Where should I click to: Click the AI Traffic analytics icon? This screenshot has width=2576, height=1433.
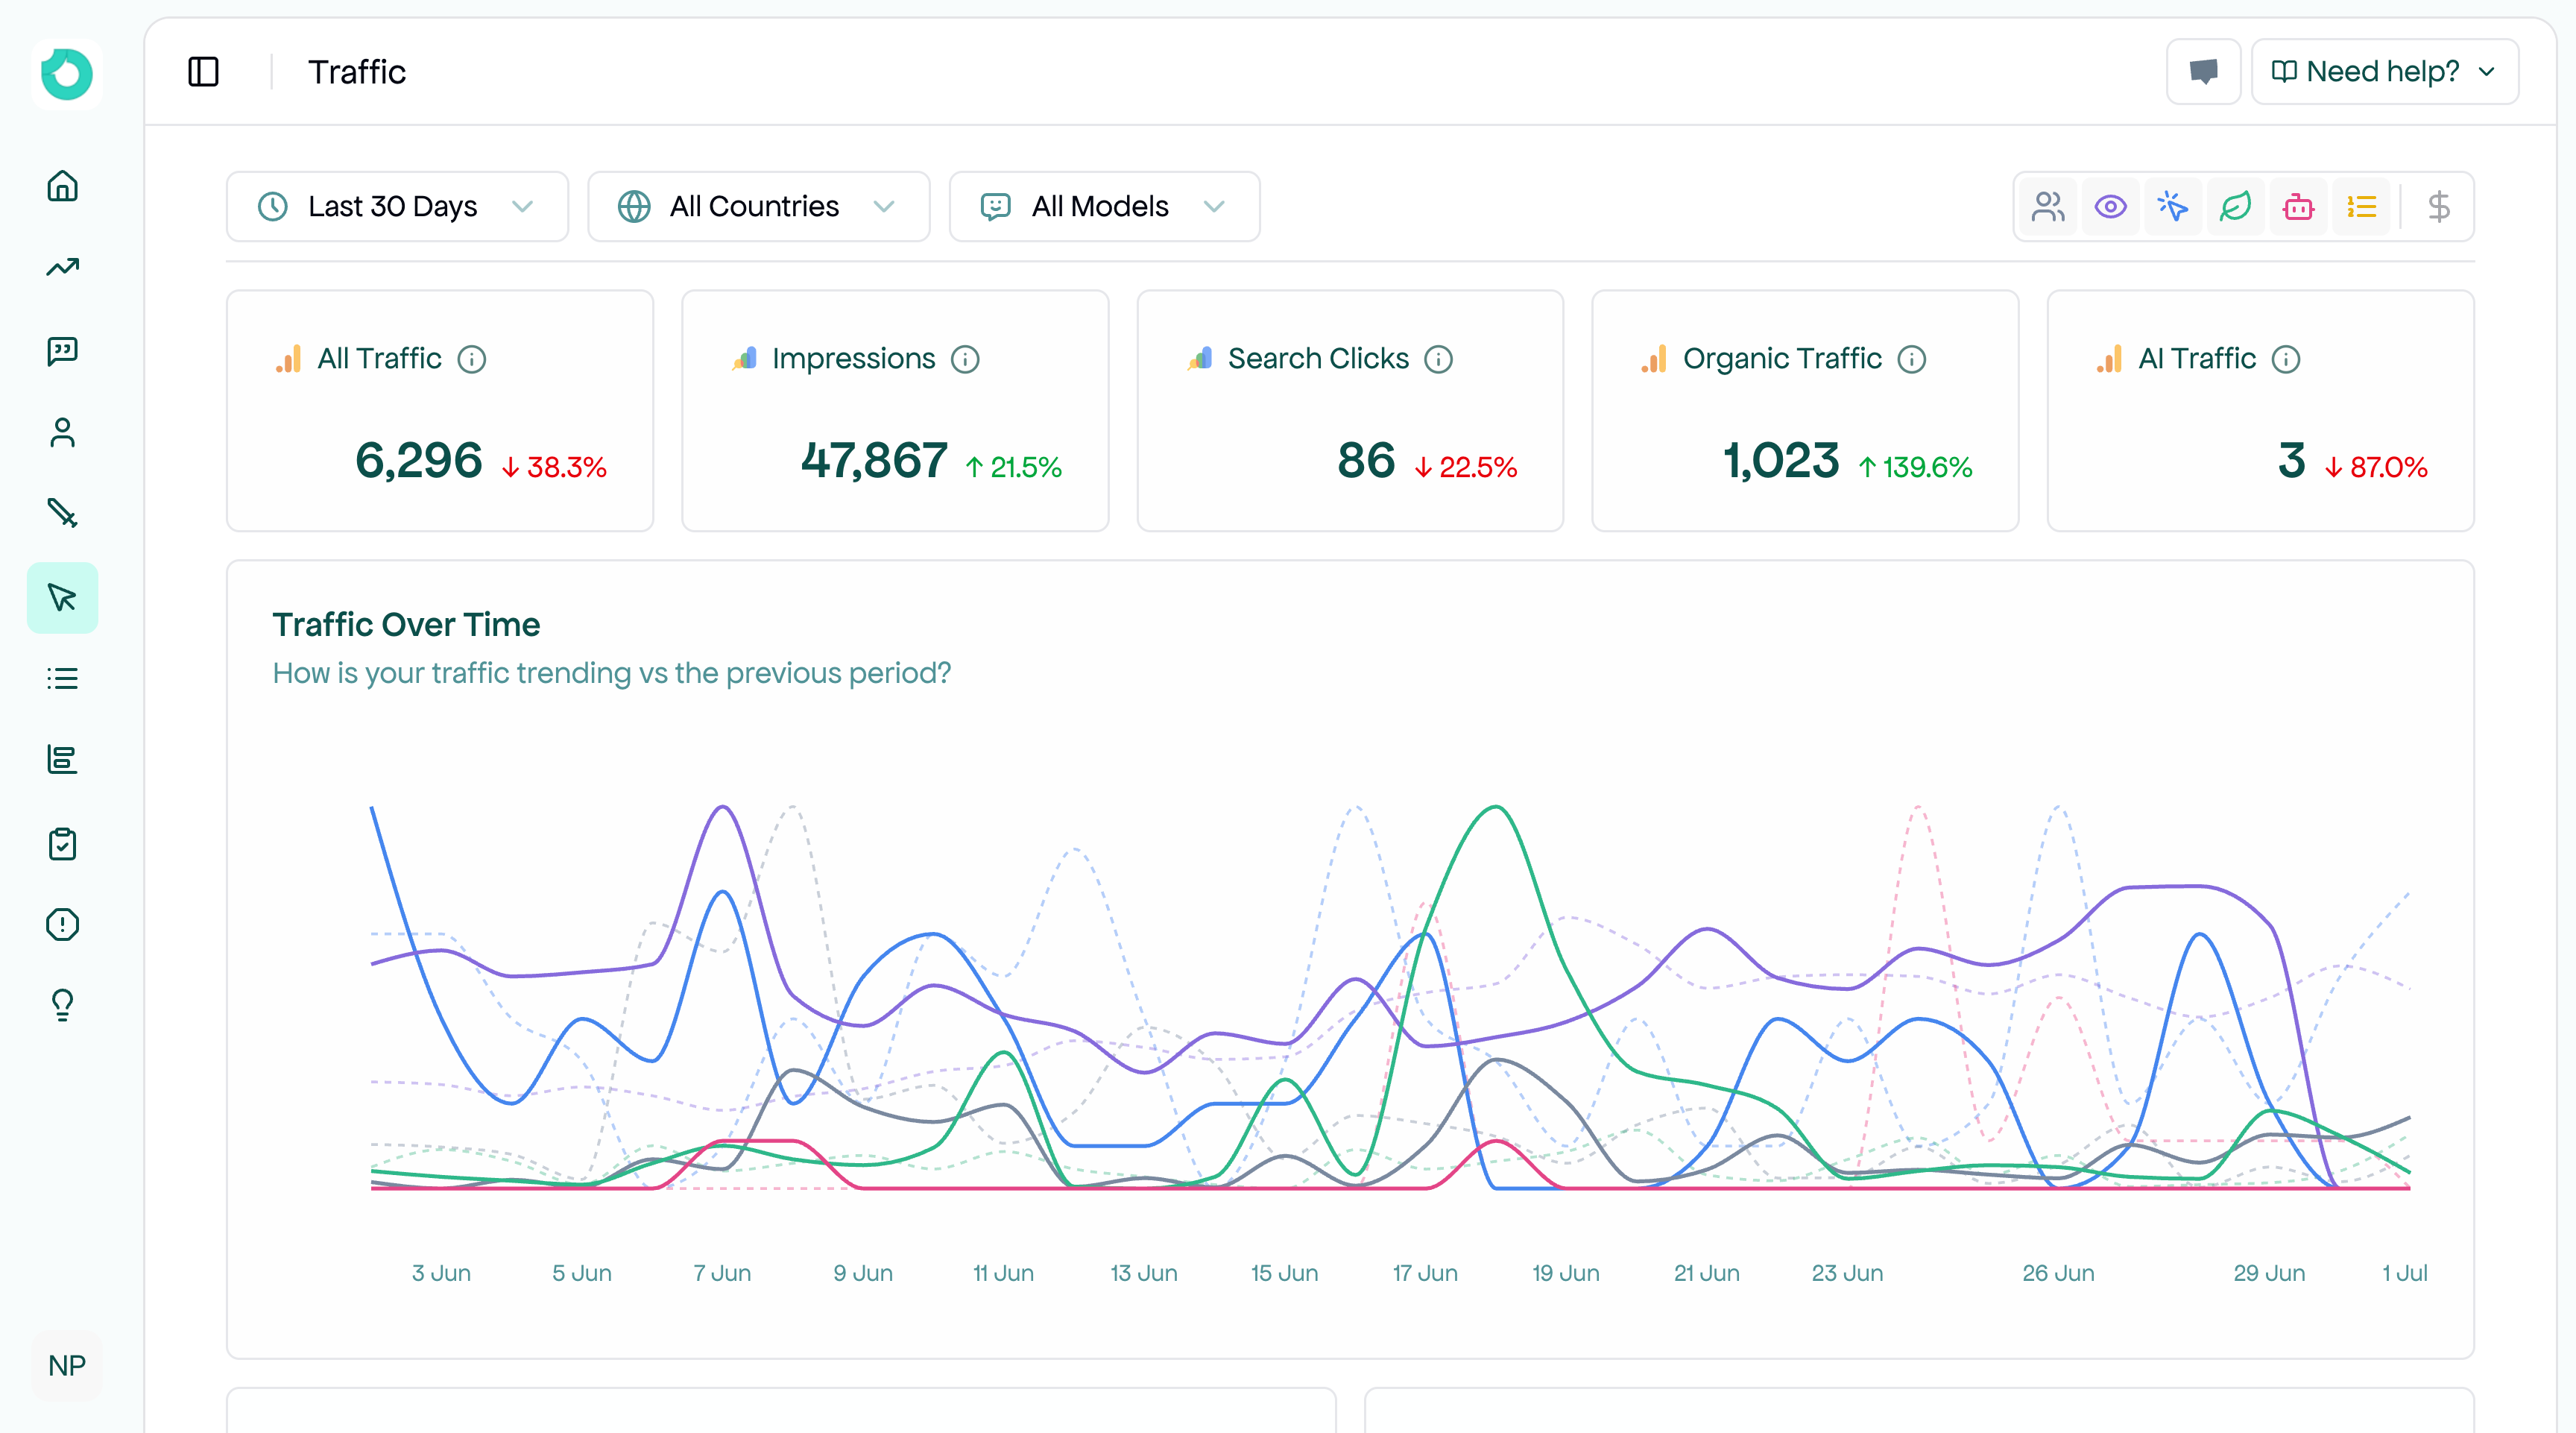click(x=2110, y=359)
